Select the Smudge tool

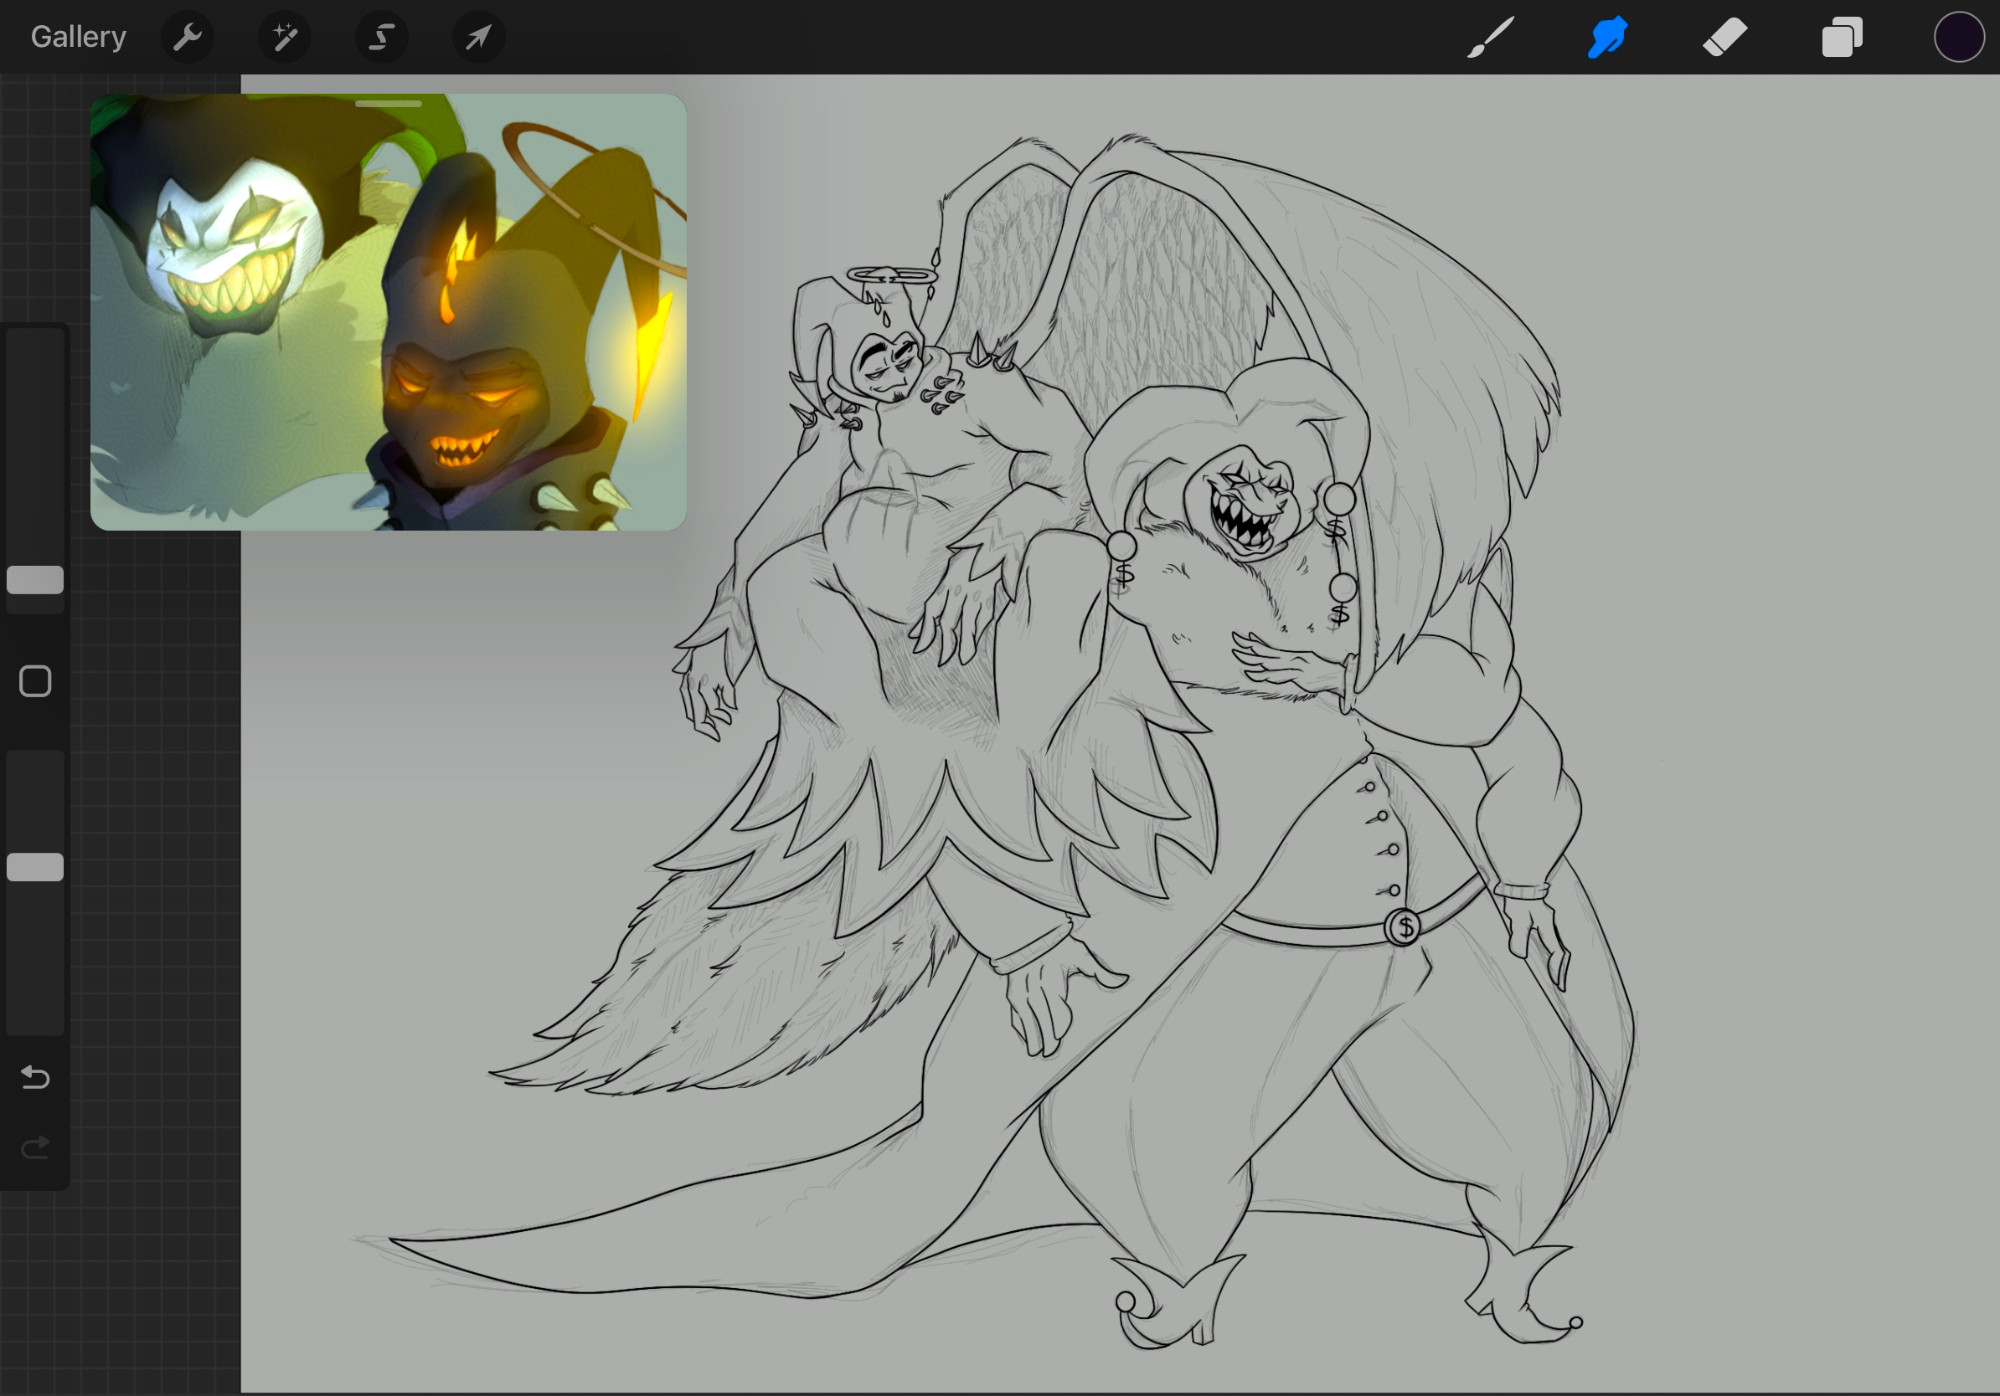coord(1607,38)
